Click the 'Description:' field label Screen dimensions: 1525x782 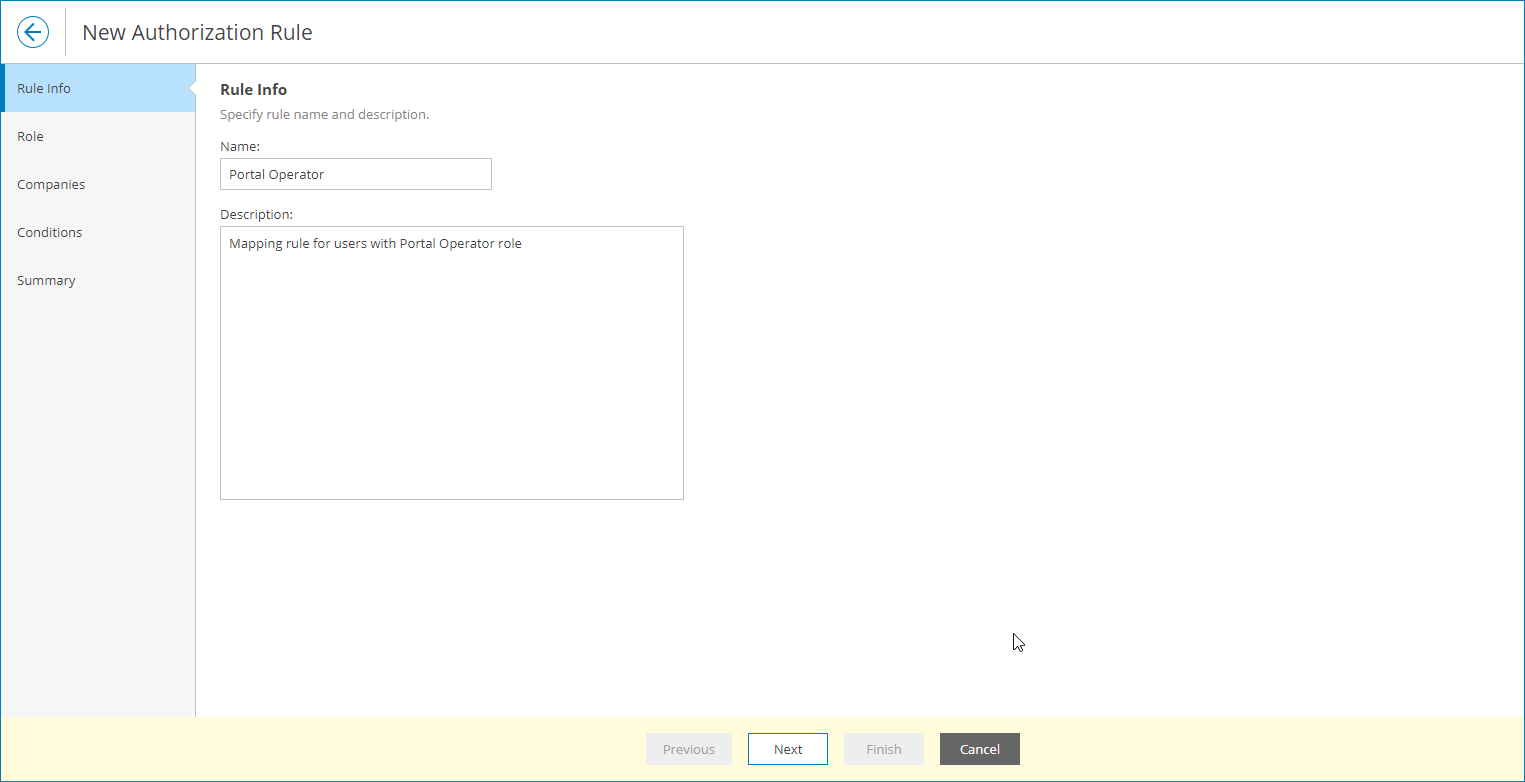(257, 214)
